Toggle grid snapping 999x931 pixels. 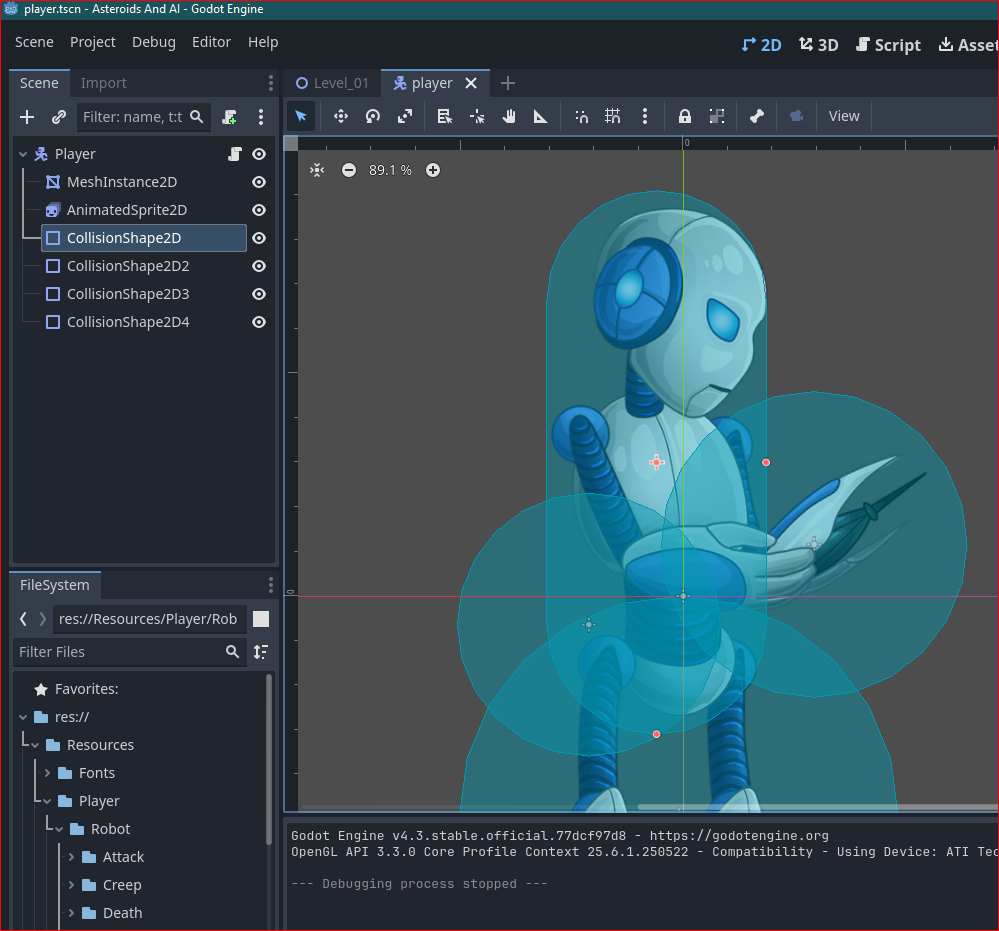612,116
